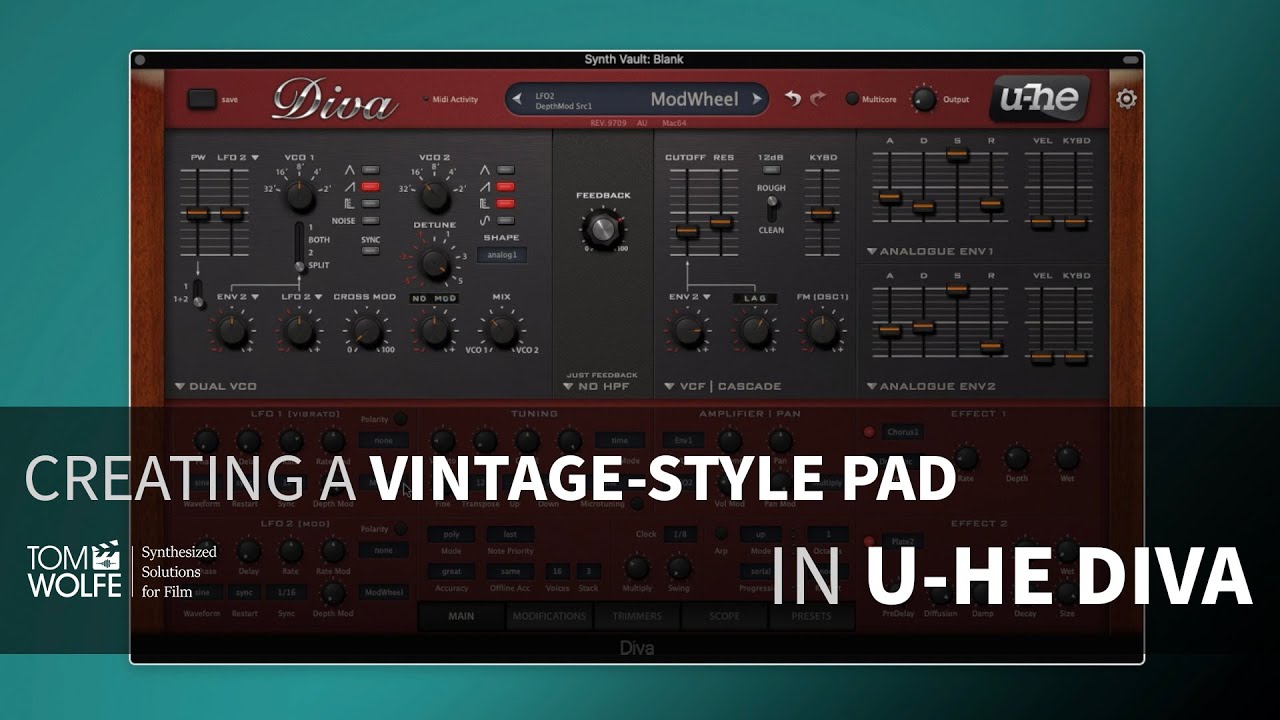Click the Feedback knob
The image size is (1280, 720).
[603, 228]
